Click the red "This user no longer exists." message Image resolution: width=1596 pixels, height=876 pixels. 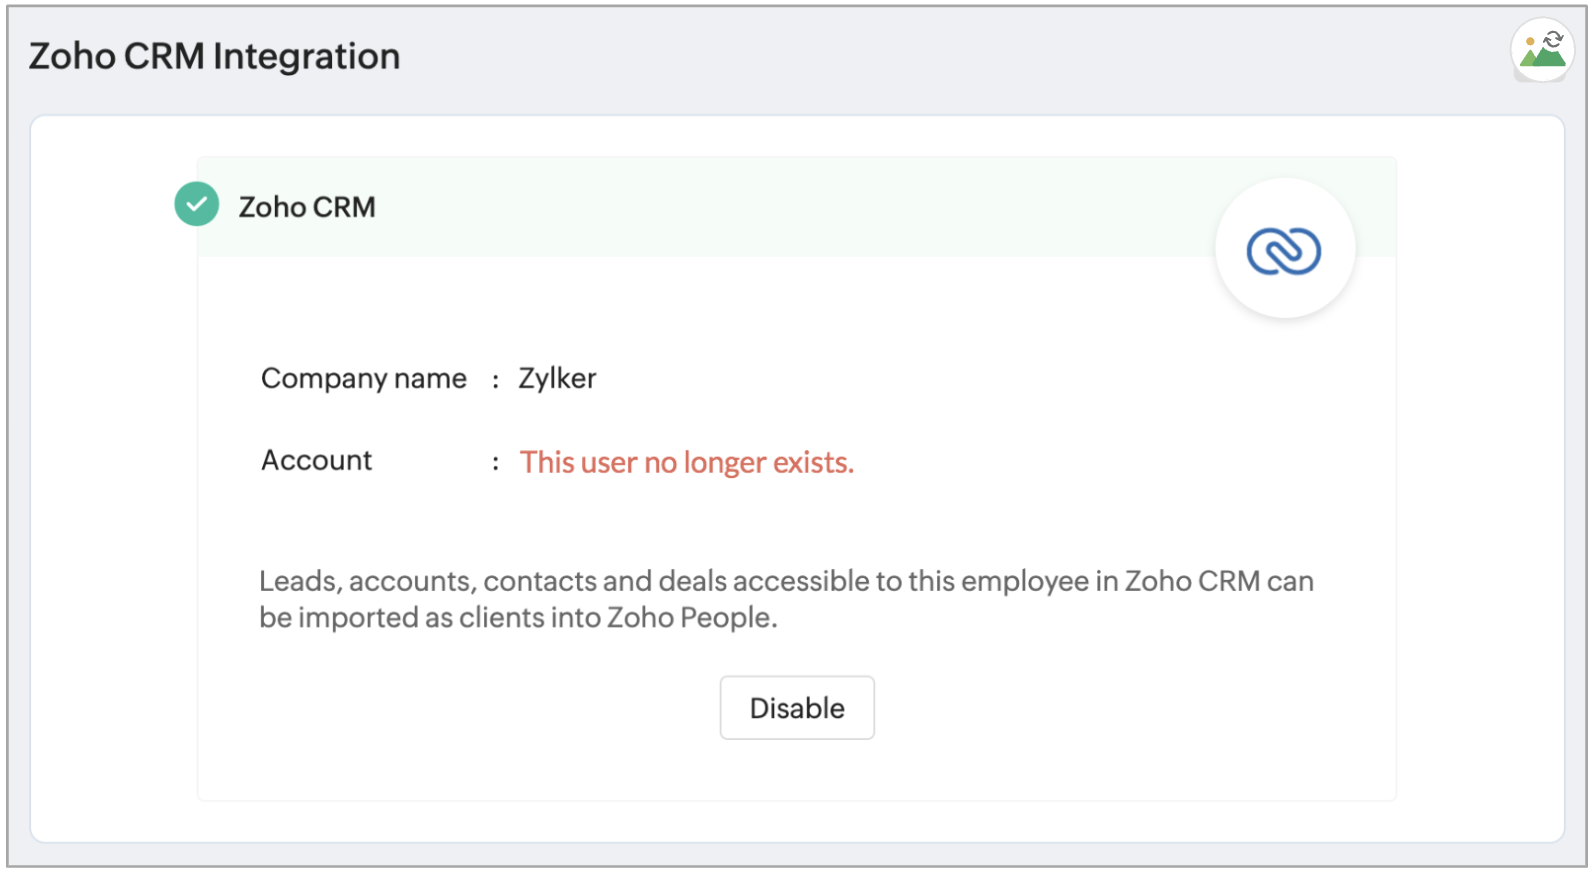pyautogui.click(x=686, y=463)
